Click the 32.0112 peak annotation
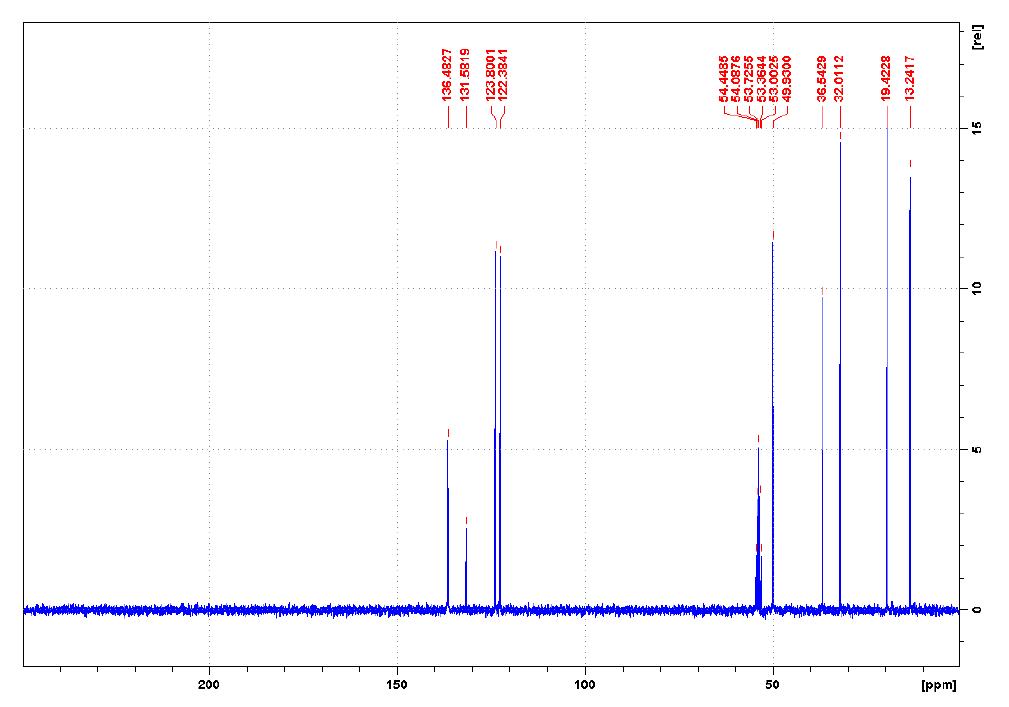The height and width of the screenshot is (707, 1009). tap(840, 78)
